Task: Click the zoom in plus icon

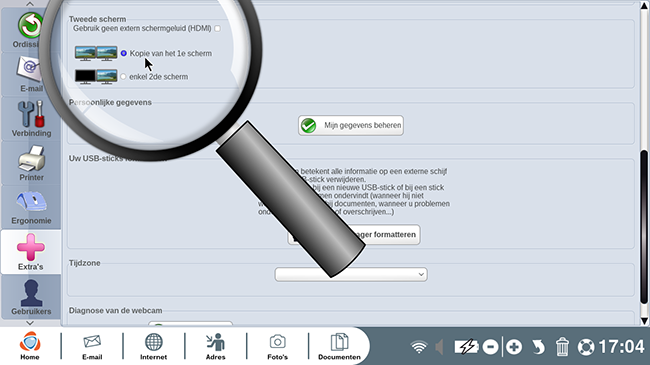Action: 514,347
